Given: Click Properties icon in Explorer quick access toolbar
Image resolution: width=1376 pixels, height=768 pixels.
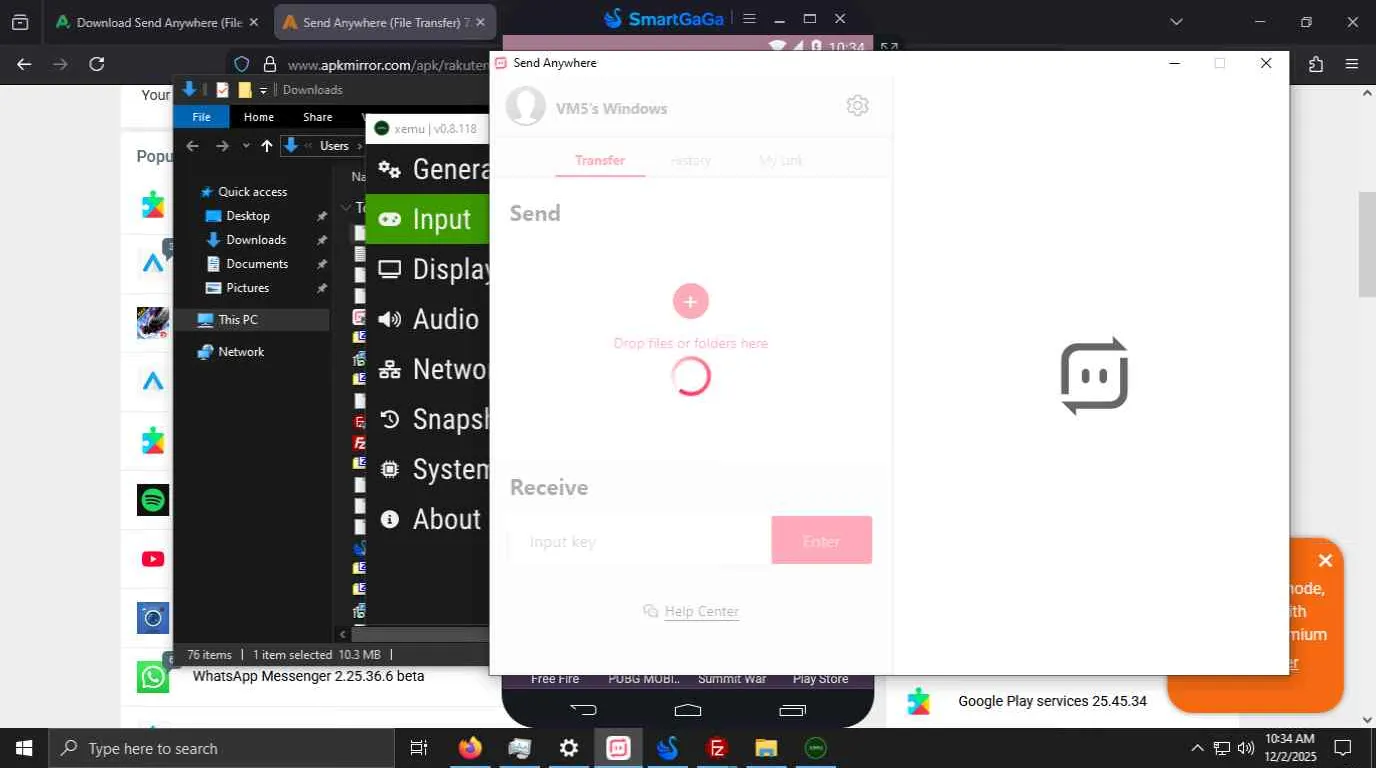Looking at the screenshot, I should coord(223,90).
